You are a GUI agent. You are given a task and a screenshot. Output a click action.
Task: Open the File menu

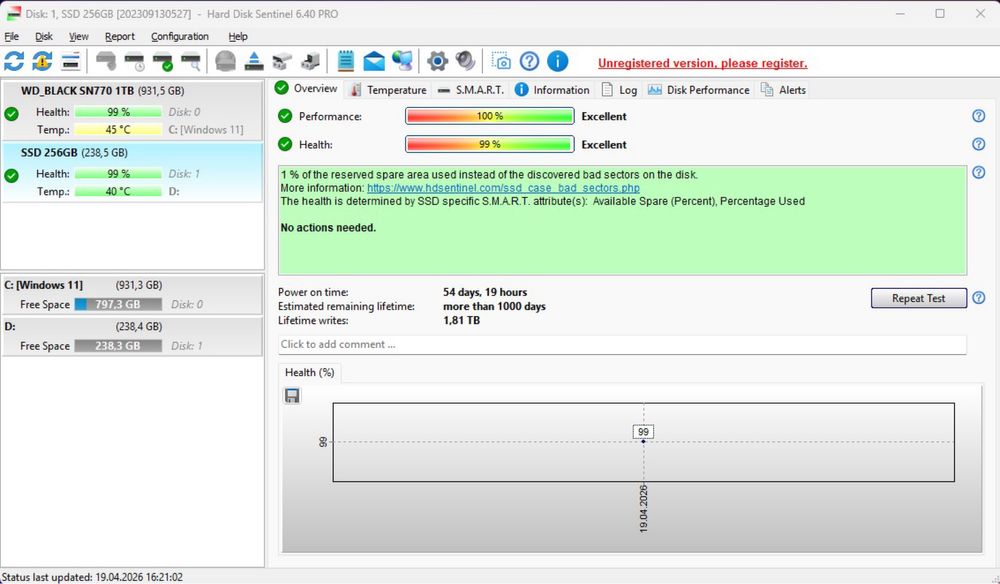tap(11, 36)
